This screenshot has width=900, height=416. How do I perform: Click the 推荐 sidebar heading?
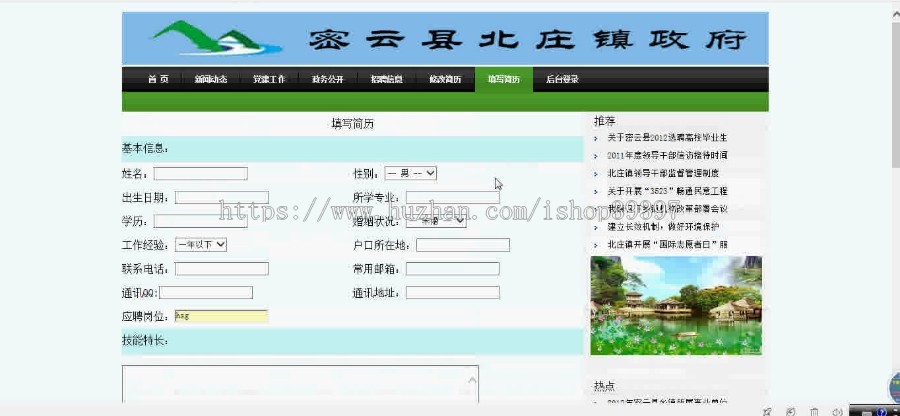click(x=604, y=120)
